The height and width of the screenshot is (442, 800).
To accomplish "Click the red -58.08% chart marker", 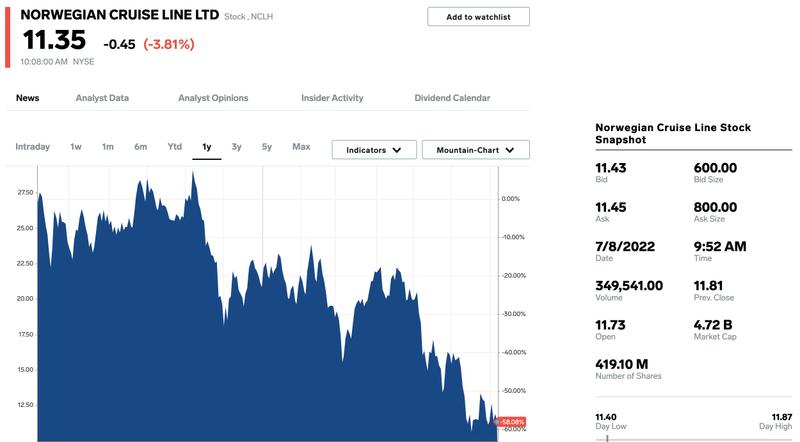I will (x=511, y=422).
